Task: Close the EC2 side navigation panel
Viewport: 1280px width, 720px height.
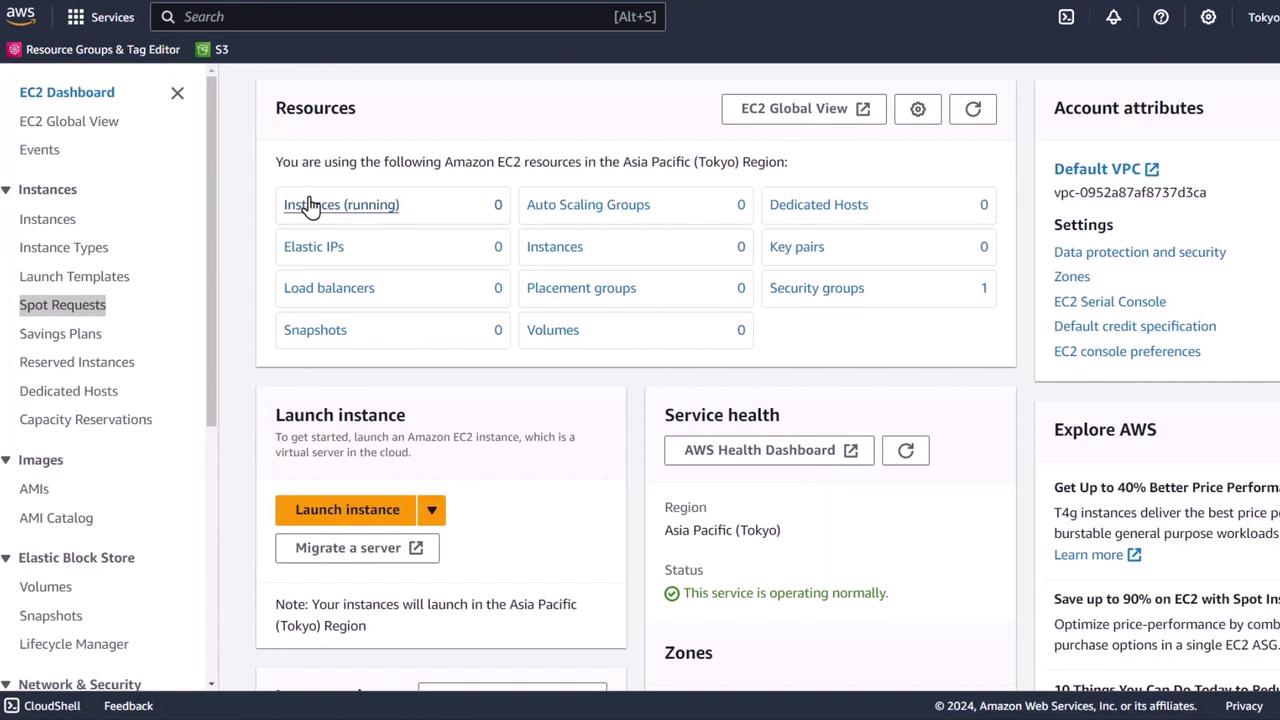Action: tap(177, 93)
